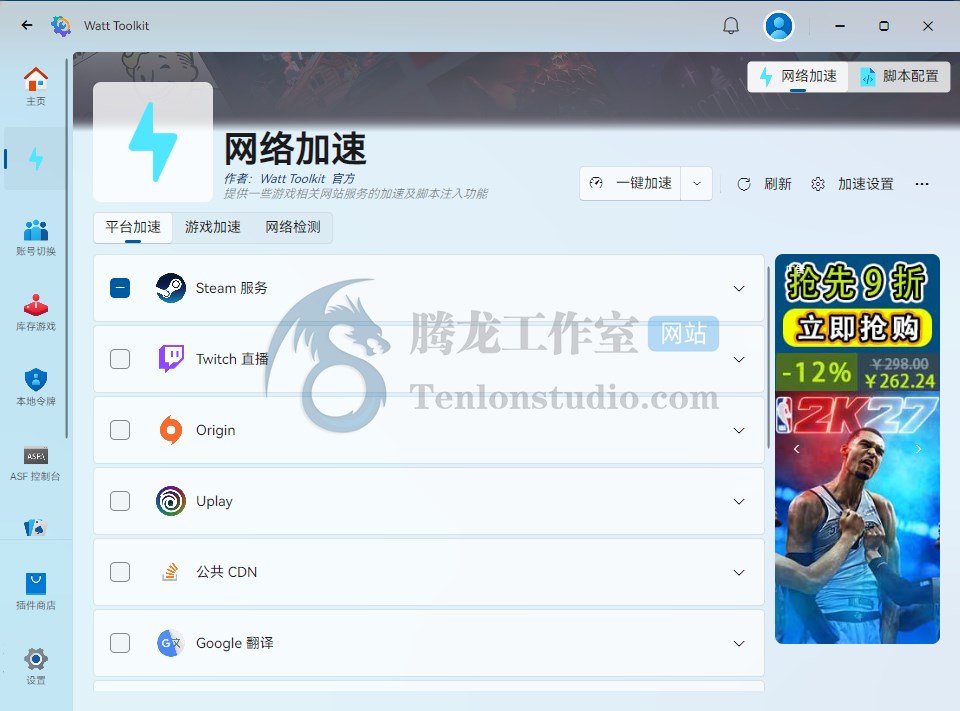The width and height of the screenshot is (960, 711).
Task: Expand the Origin row
Action: click(739, 431)
